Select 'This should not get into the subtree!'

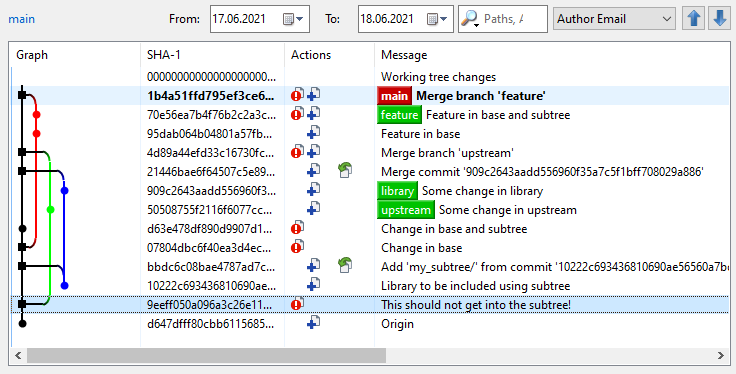click(x=476, y=305)
